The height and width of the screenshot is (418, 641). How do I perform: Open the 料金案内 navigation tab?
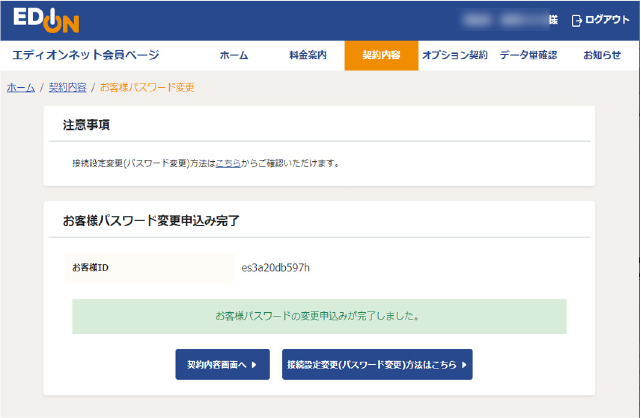307,55
